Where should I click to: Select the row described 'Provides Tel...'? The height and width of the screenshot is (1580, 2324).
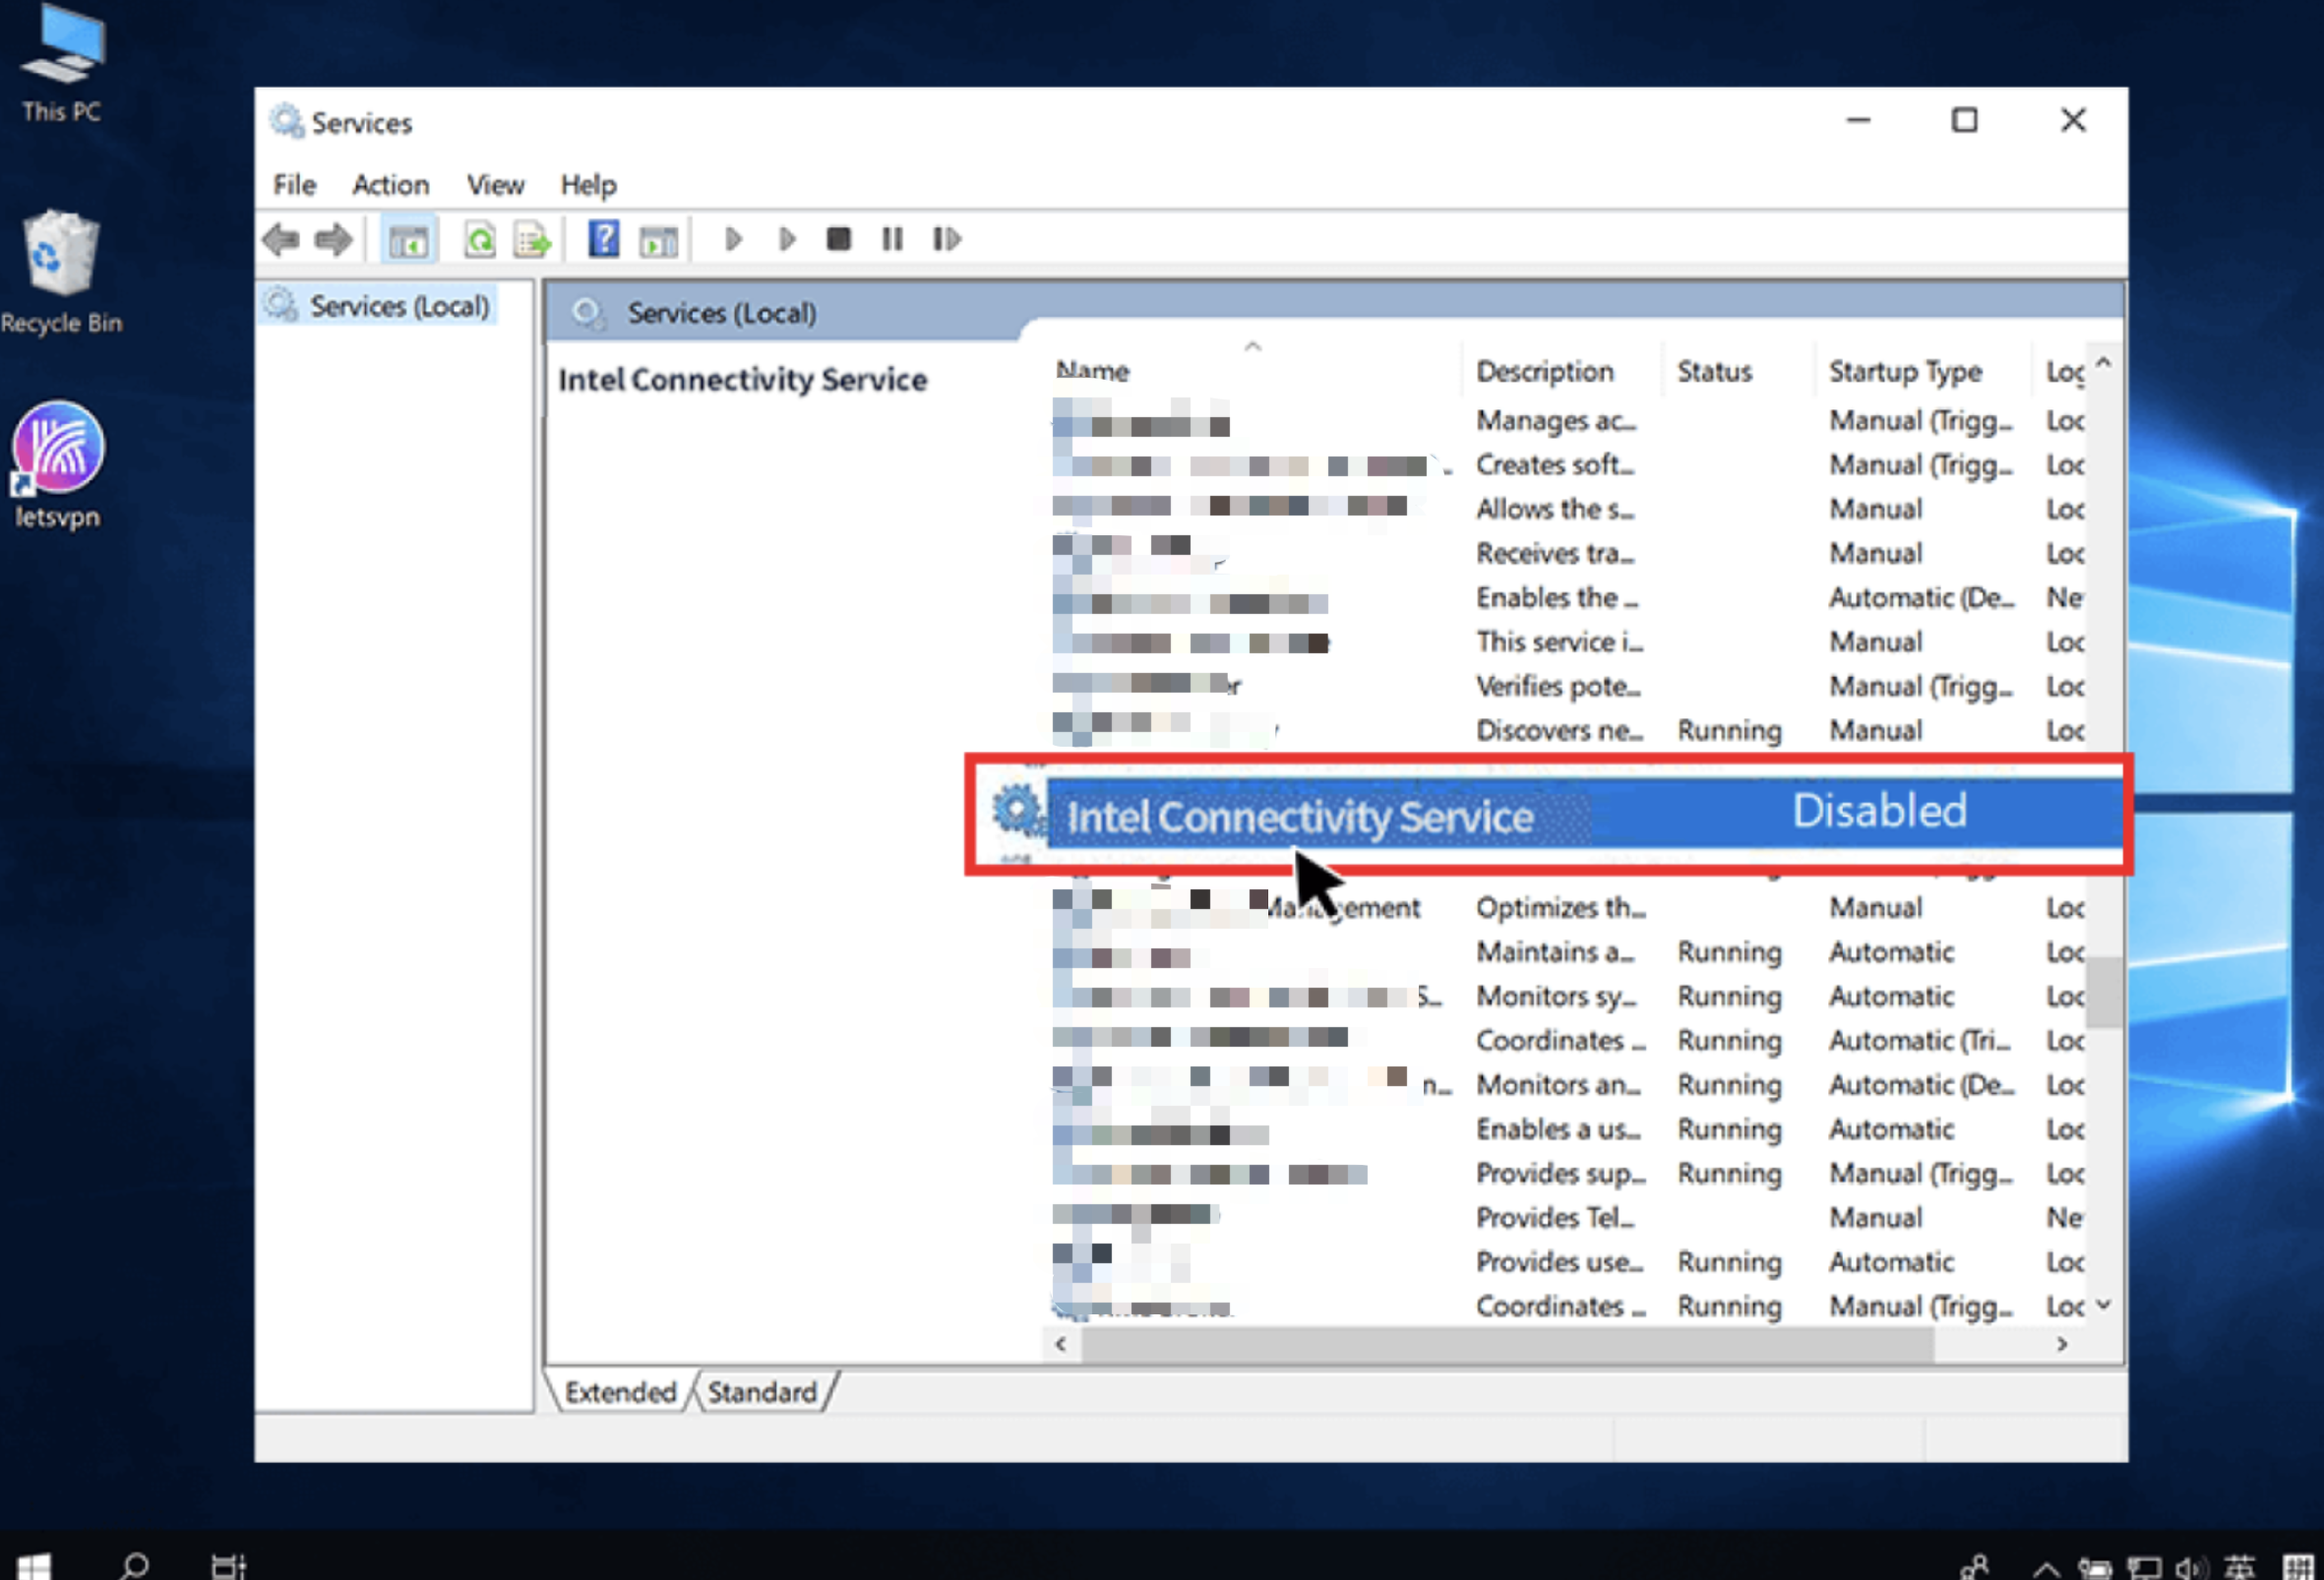[1568, 1218]
